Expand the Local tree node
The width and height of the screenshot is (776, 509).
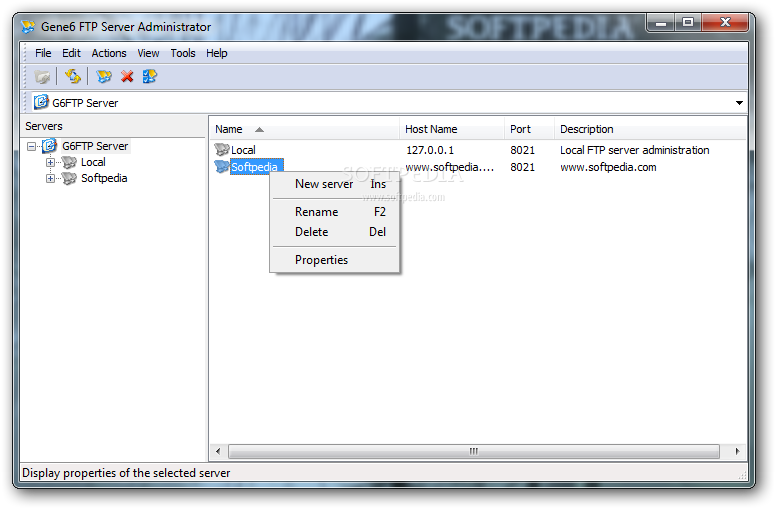pos(50,162)
